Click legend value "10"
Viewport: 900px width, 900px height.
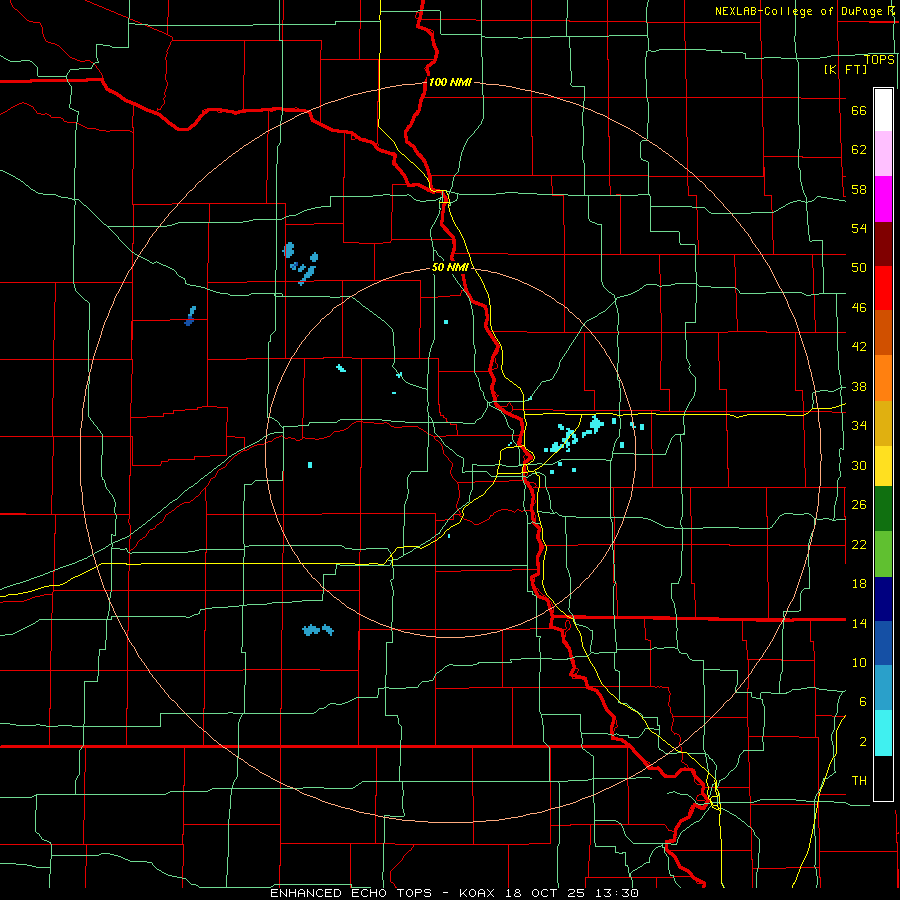pyautogui.click(x=859, y=662)
